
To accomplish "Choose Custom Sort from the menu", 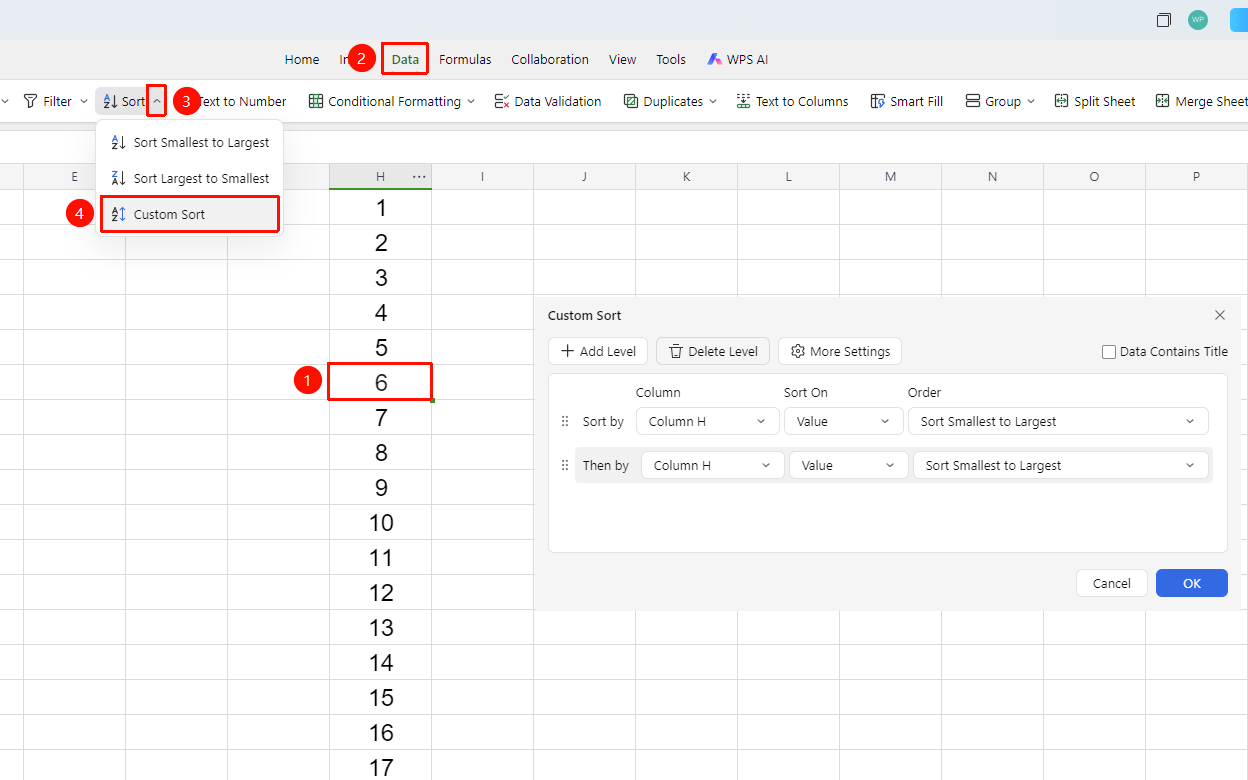I will click(190, 214).
